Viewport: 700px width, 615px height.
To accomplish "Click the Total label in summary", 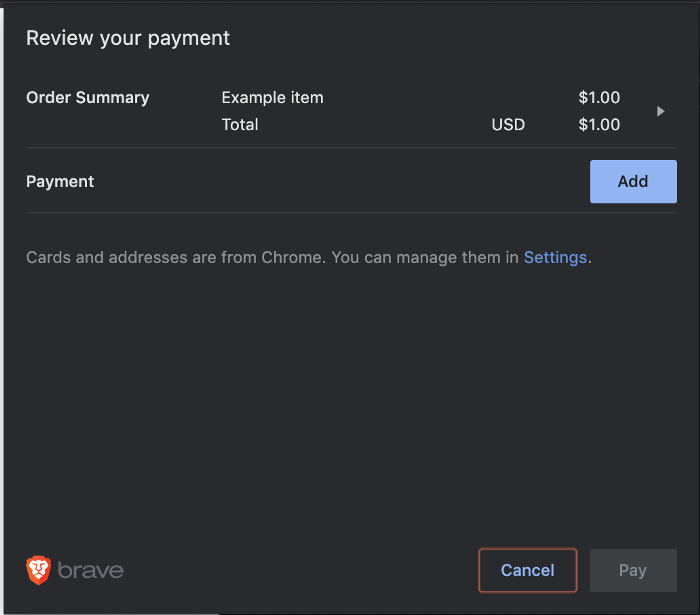I will (x=240, y=125).
